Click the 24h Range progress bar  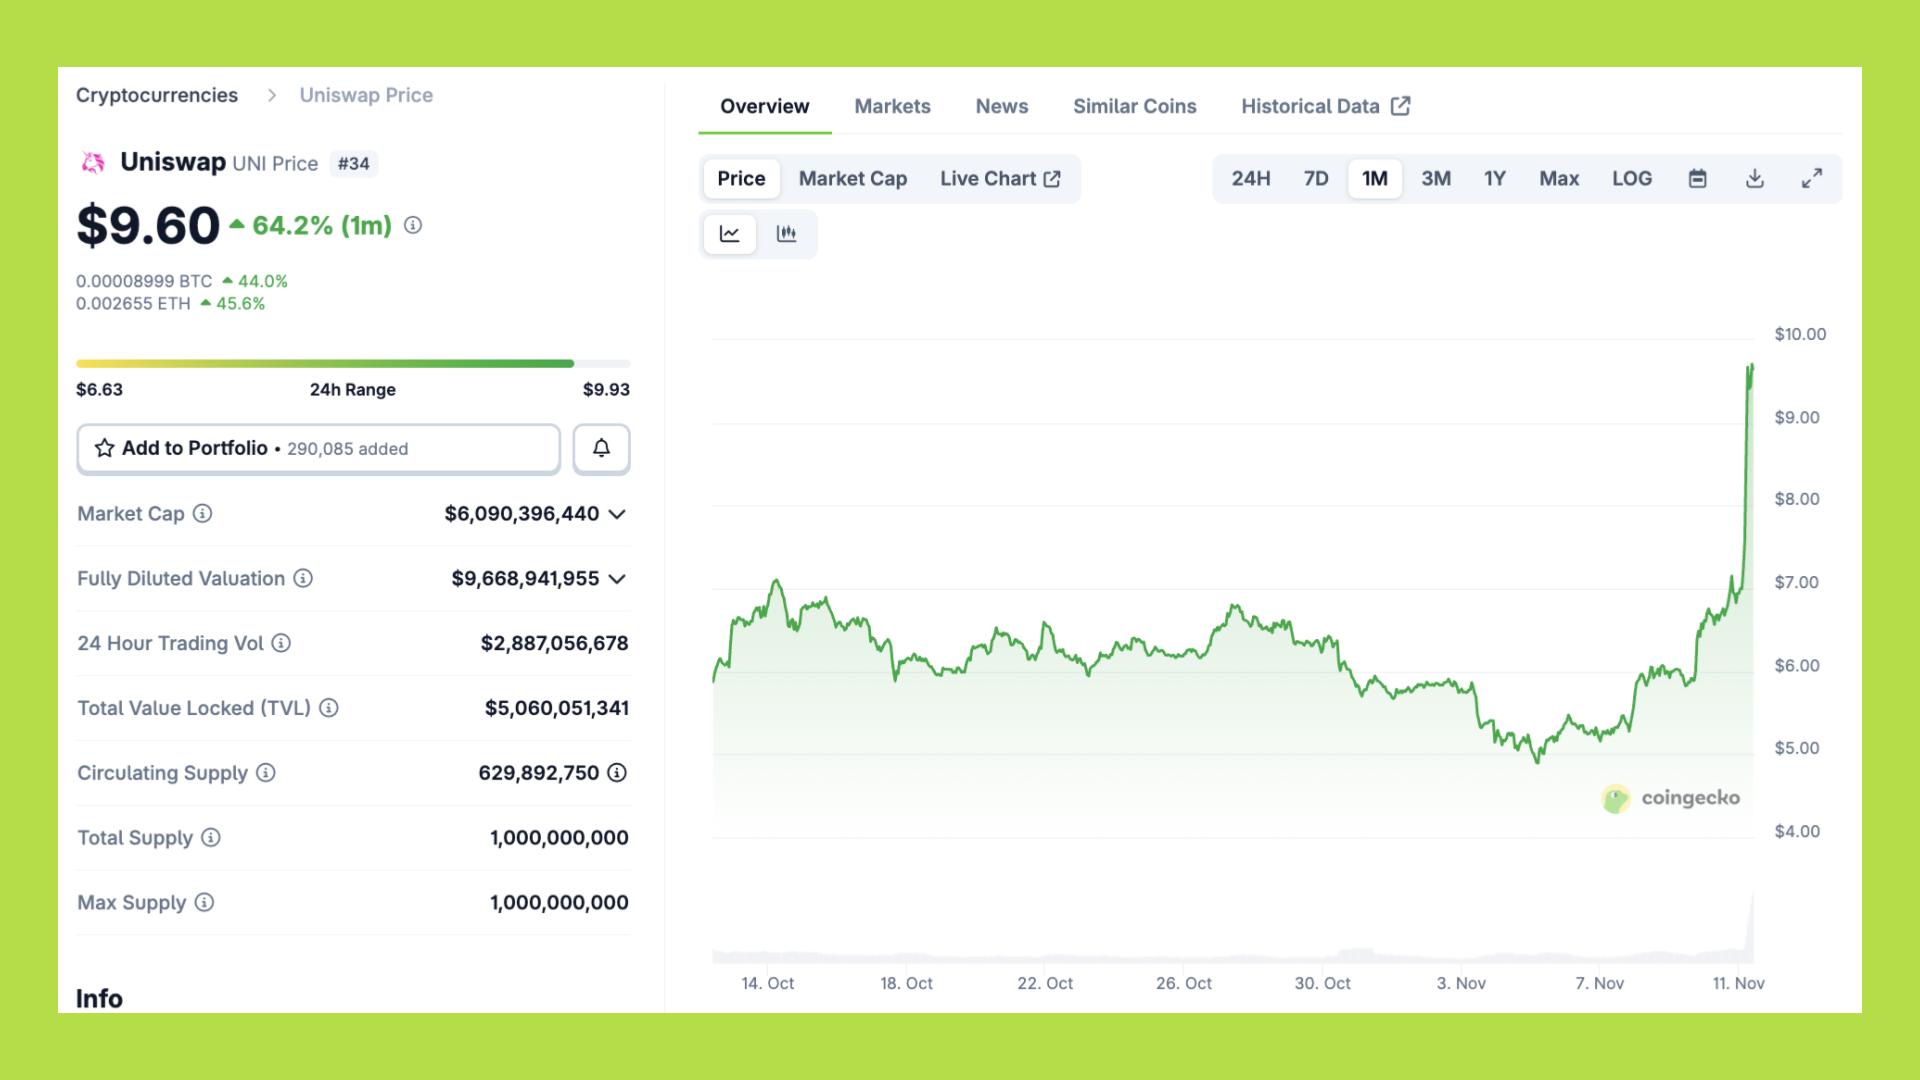[352, 364]
